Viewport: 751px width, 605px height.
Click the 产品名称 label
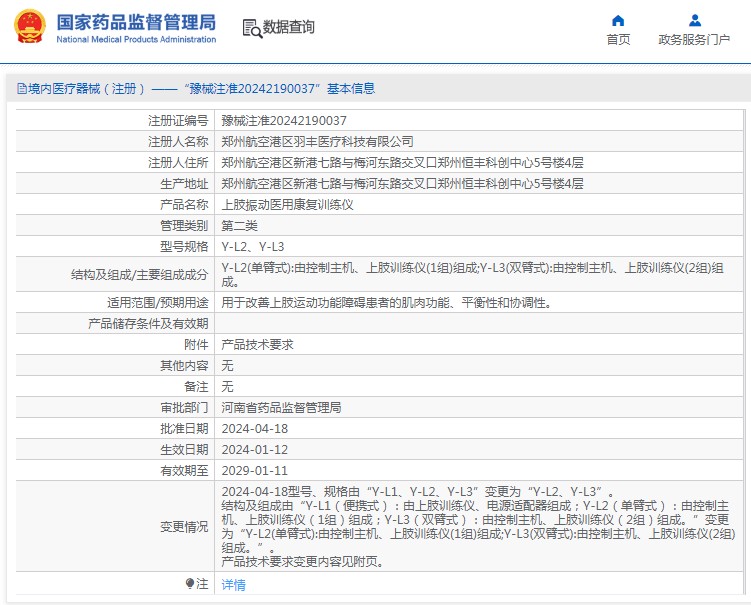[x=184, y=205]
